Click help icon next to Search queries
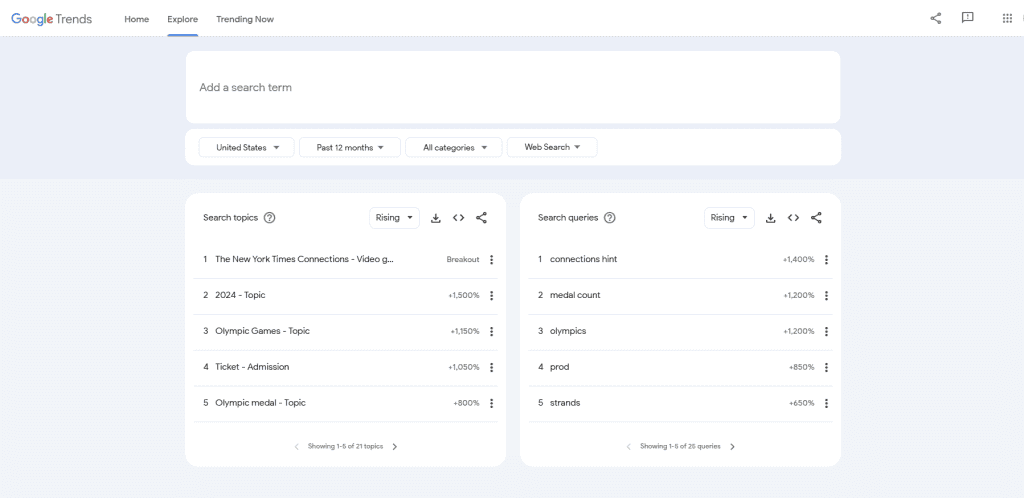The image size is (1024, 498). [609, 218]
